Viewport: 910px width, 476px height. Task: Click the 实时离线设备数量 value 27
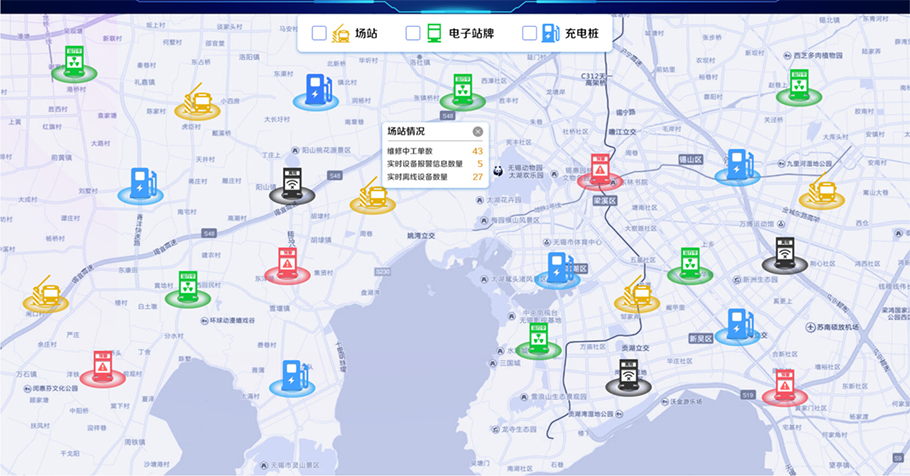click(x=477, y=177)
